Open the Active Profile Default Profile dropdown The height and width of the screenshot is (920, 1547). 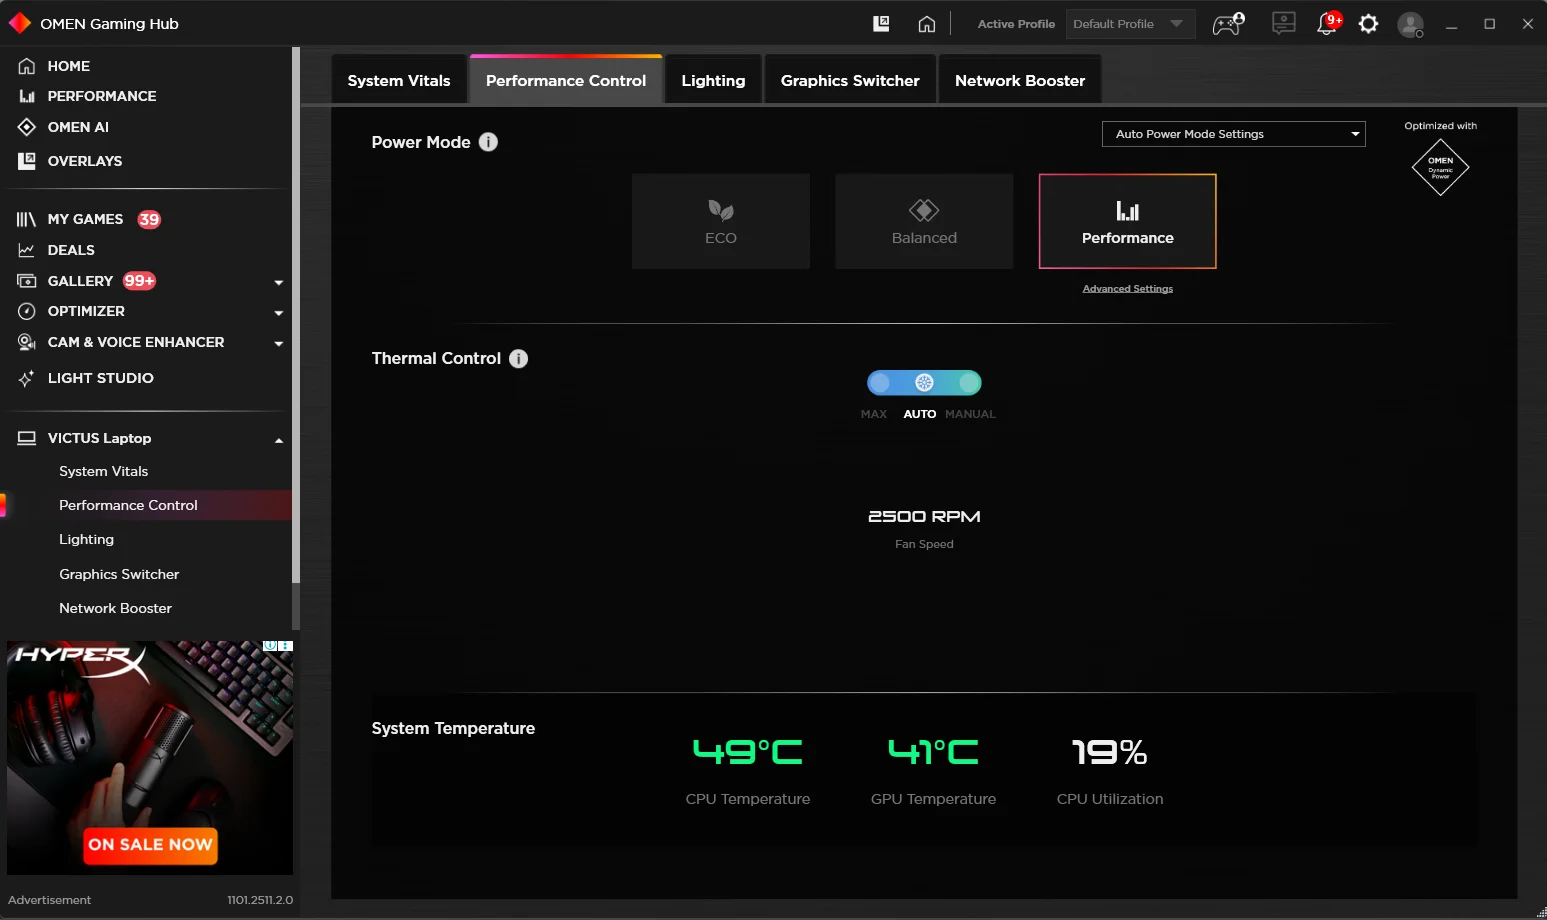(1130, 24)
